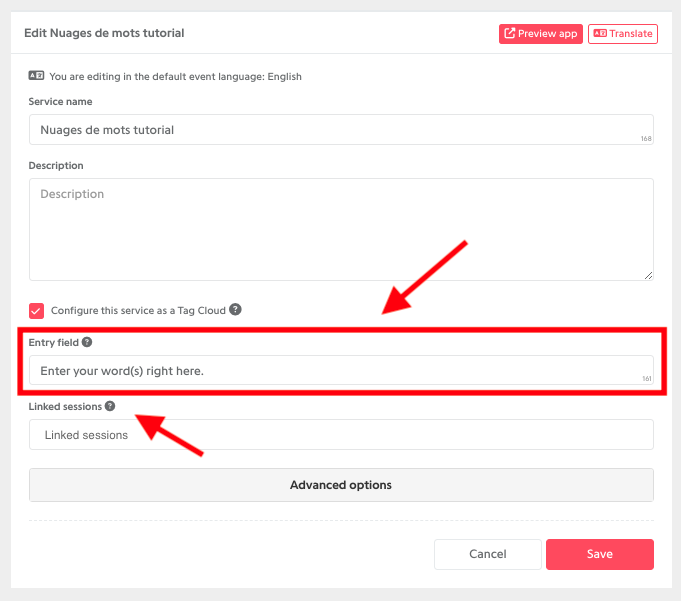Image resolution: width=681 pixels, height=601 pixels.
Task: Expand the Advanced options section
Action: point(341,485)
